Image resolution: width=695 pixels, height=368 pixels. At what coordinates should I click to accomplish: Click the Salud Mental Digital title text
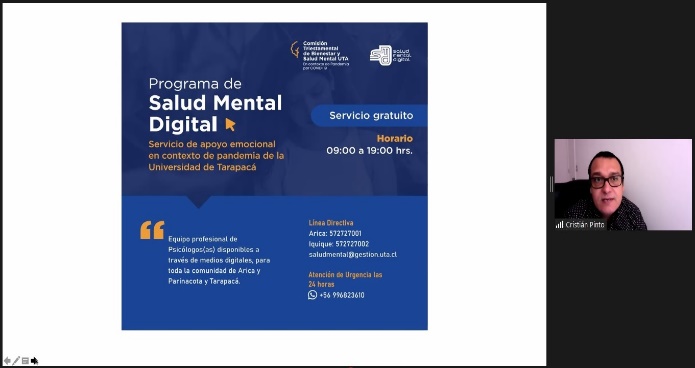[x=215, y=114]
